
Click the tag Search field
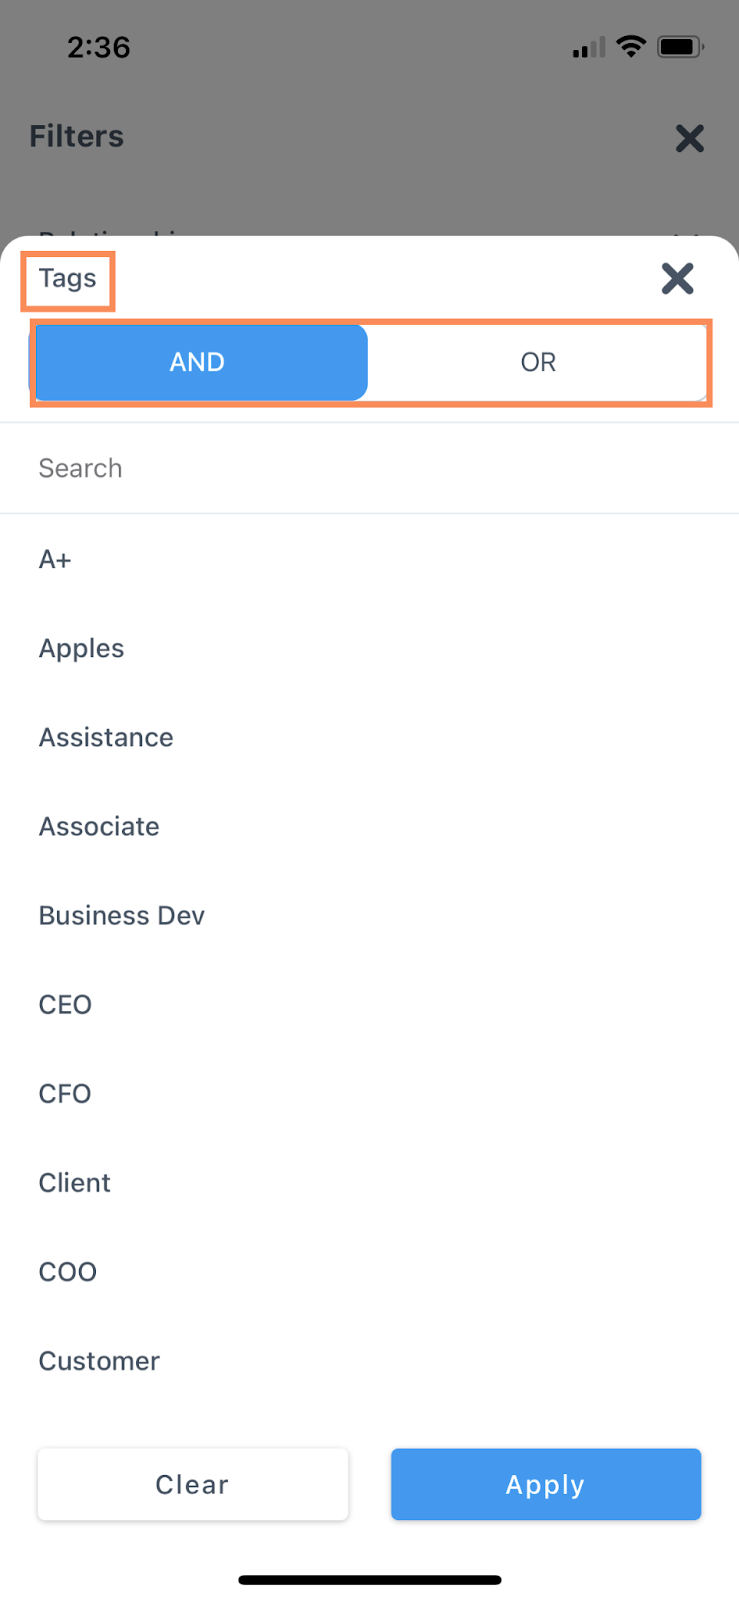point(369,468)
